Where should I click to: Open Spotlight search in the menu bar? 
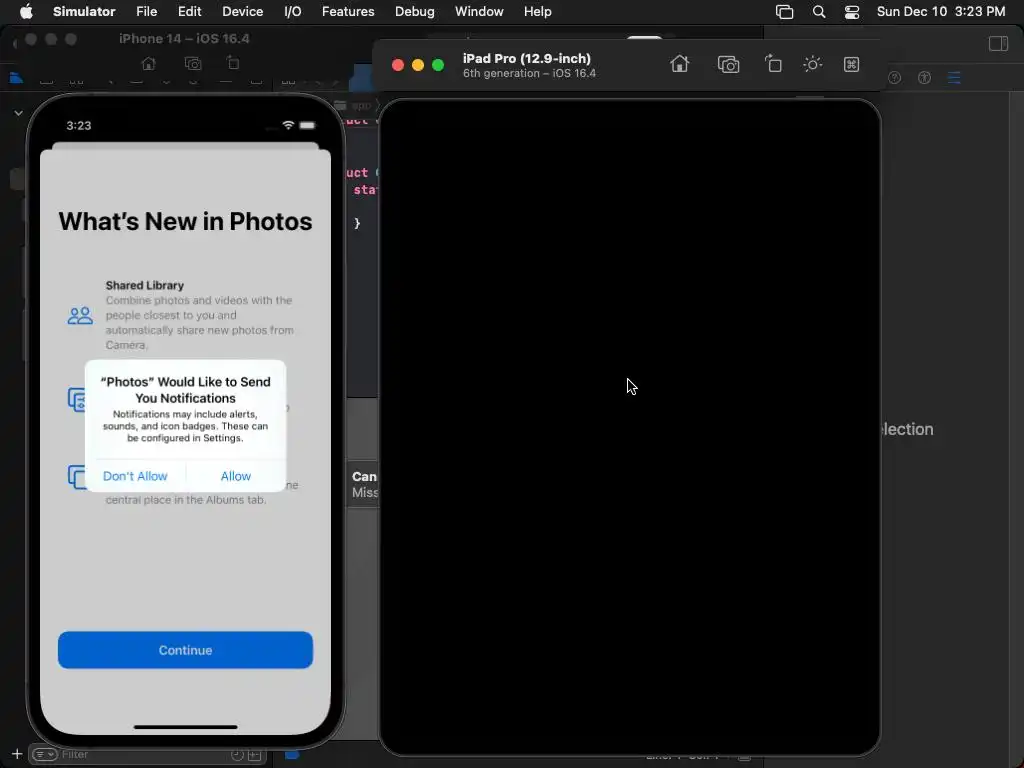[819, 12]
